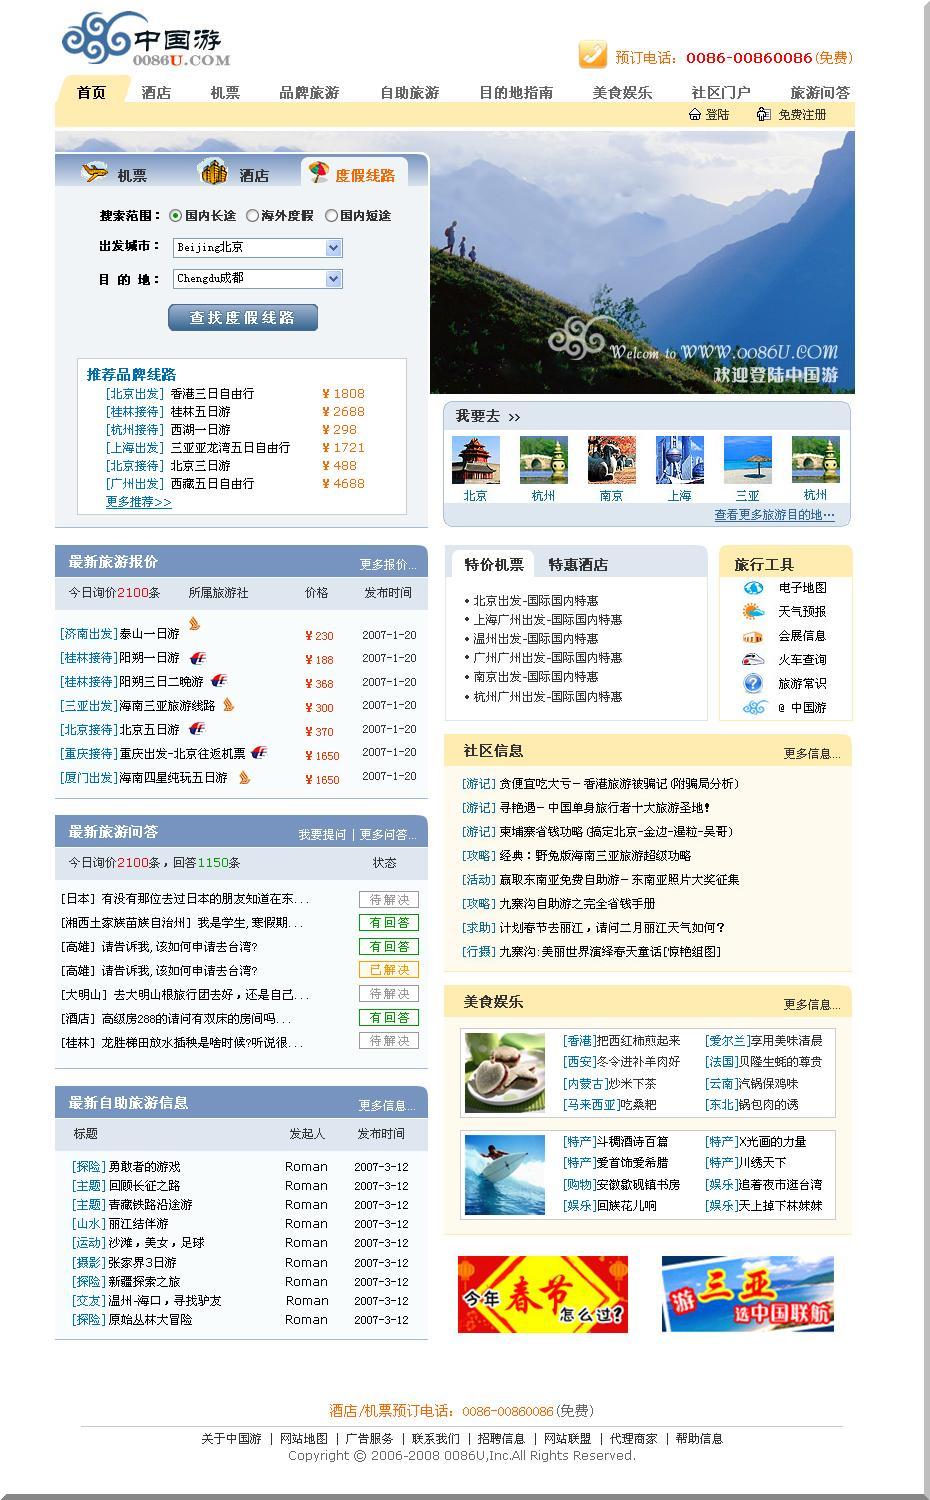Switch to the 特惠酒店 tab
The height and width of the screenshot is (1500, 930).
tap(578, 564)
